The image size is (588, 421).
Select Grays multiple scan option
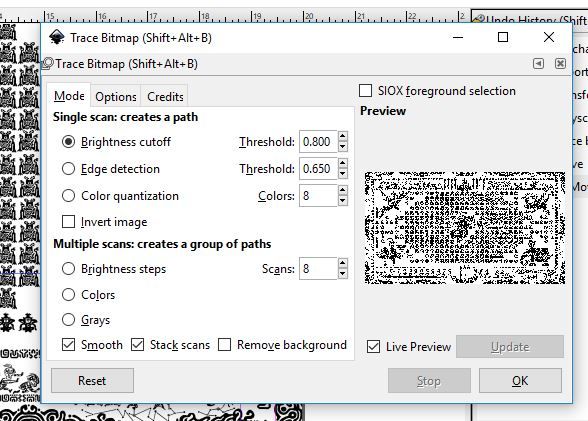(68, 320)
